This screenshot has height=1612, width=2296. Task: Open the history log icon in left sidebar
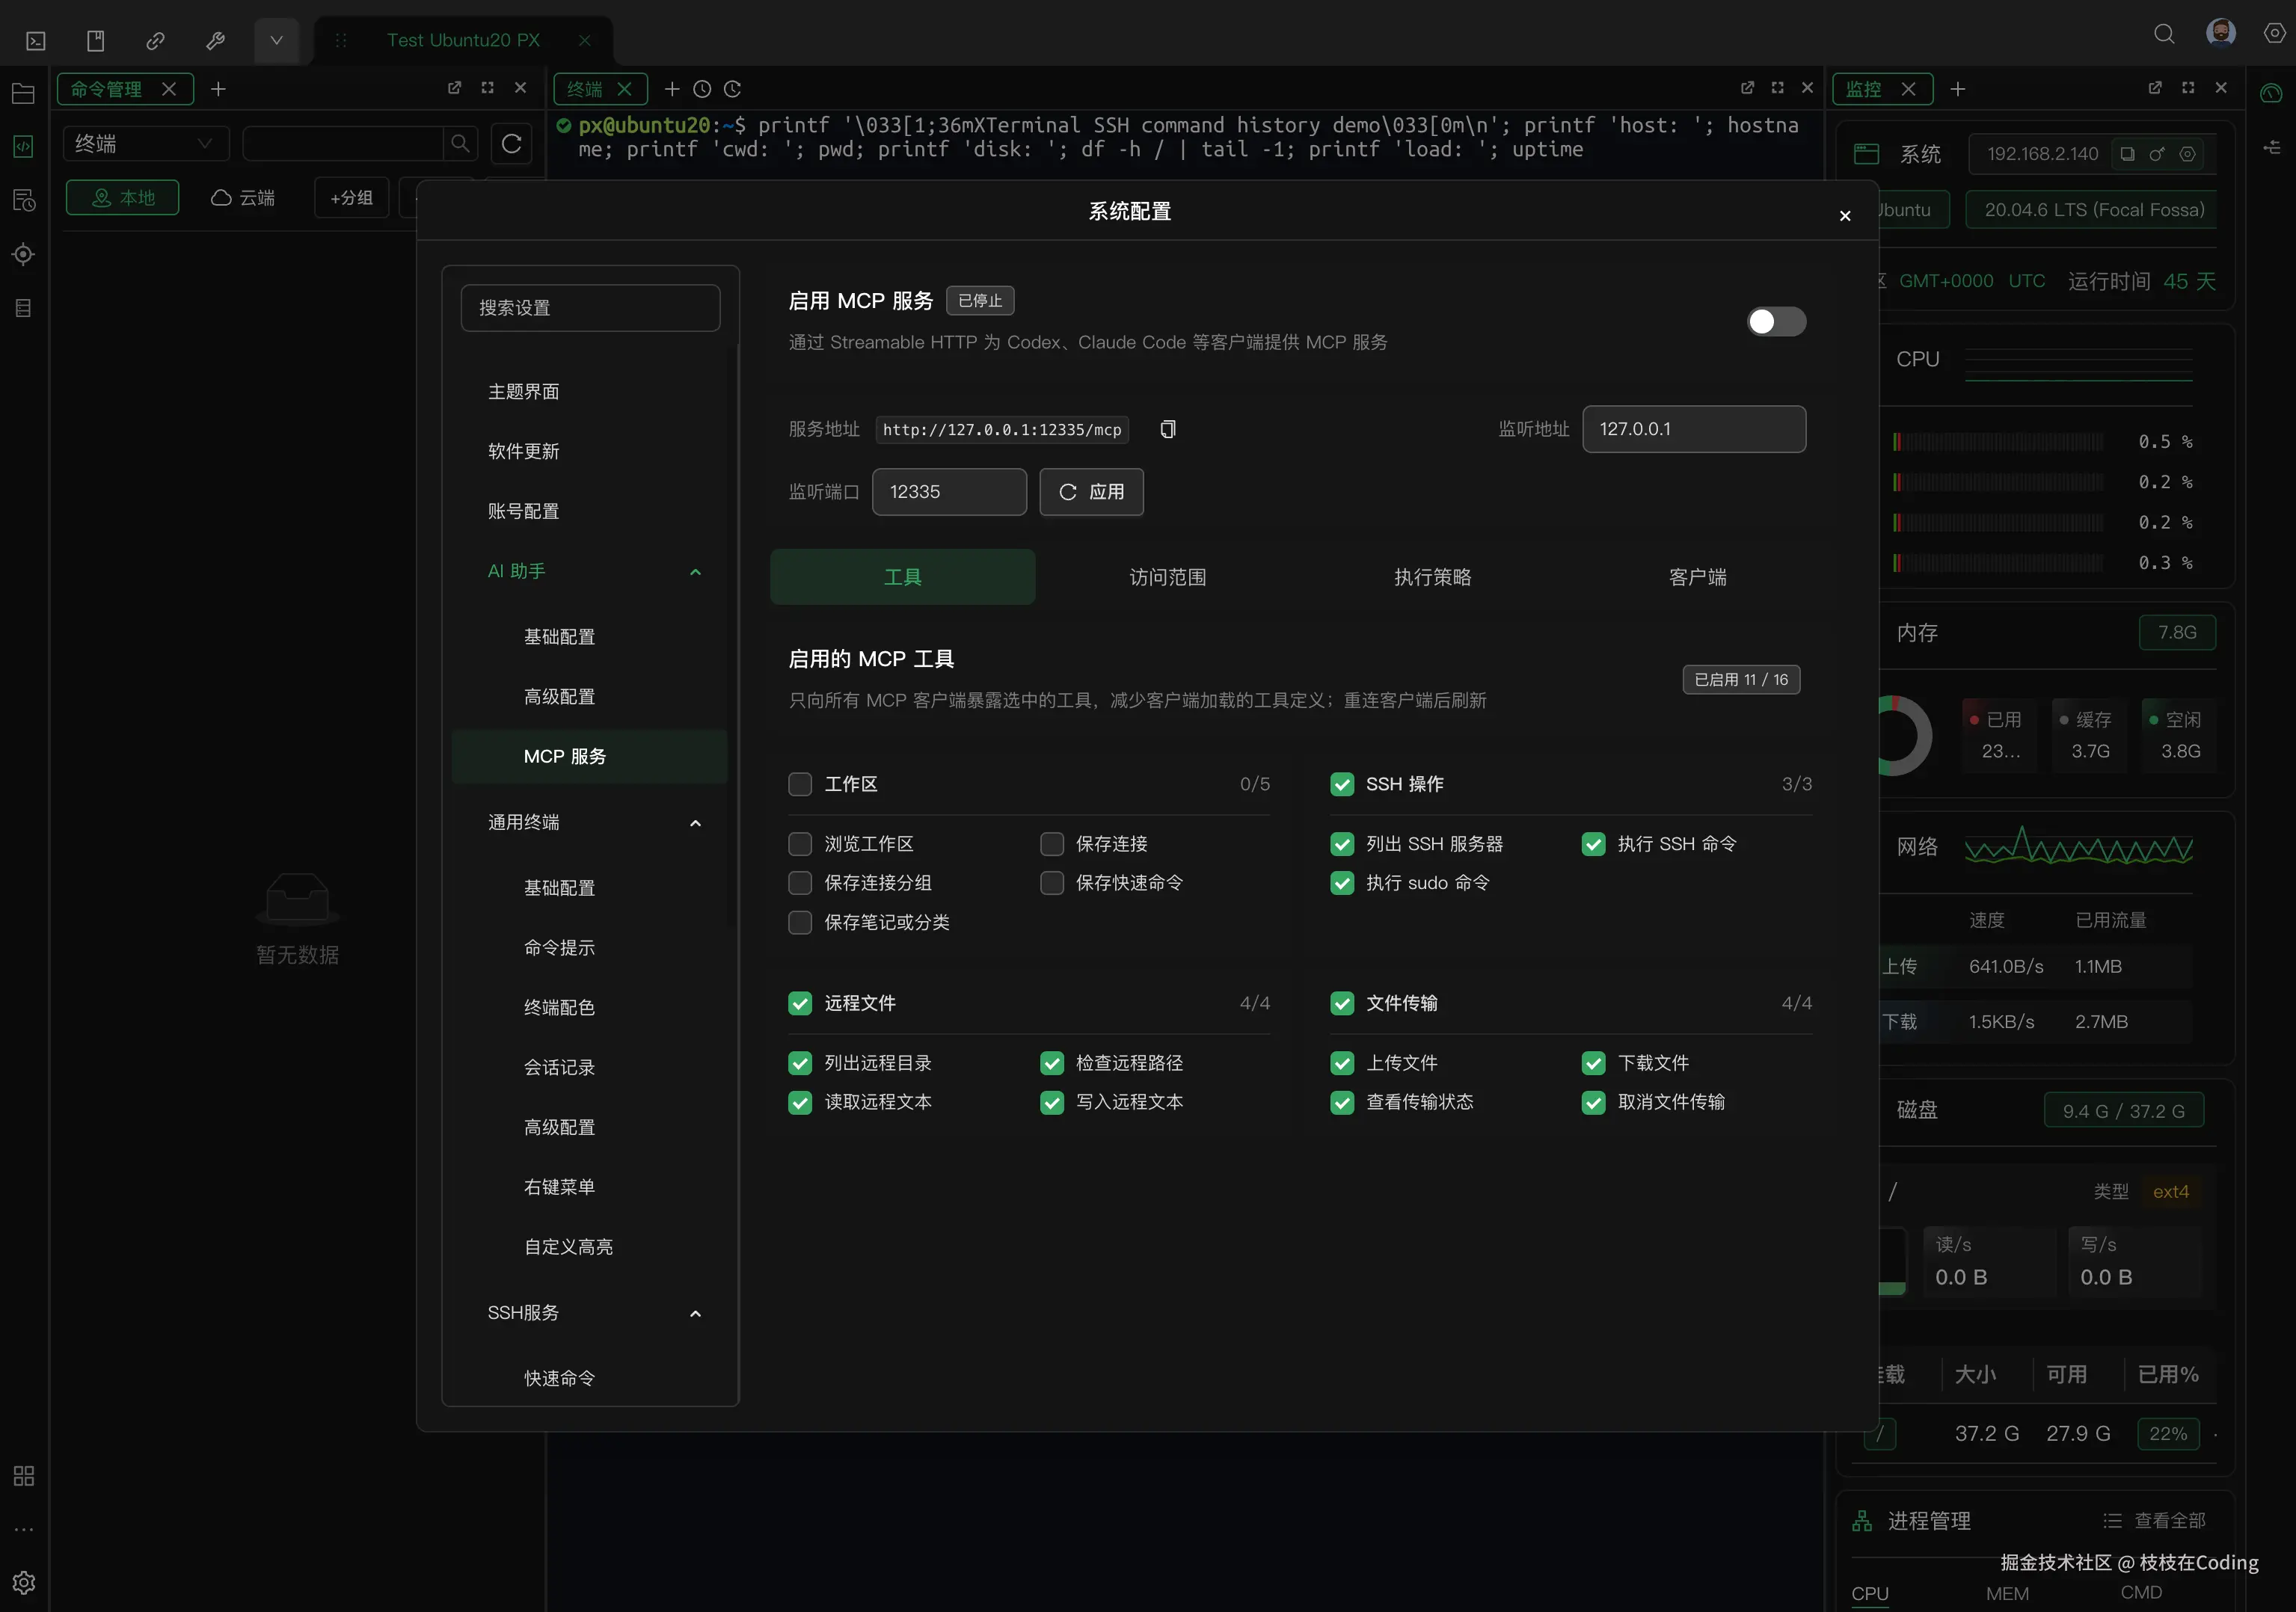[24, 200]
